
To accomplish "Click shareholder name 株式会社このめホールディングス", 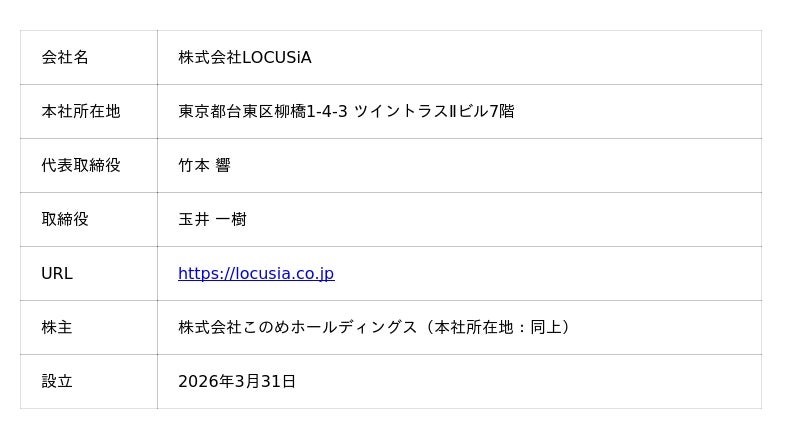I will 297,327.
